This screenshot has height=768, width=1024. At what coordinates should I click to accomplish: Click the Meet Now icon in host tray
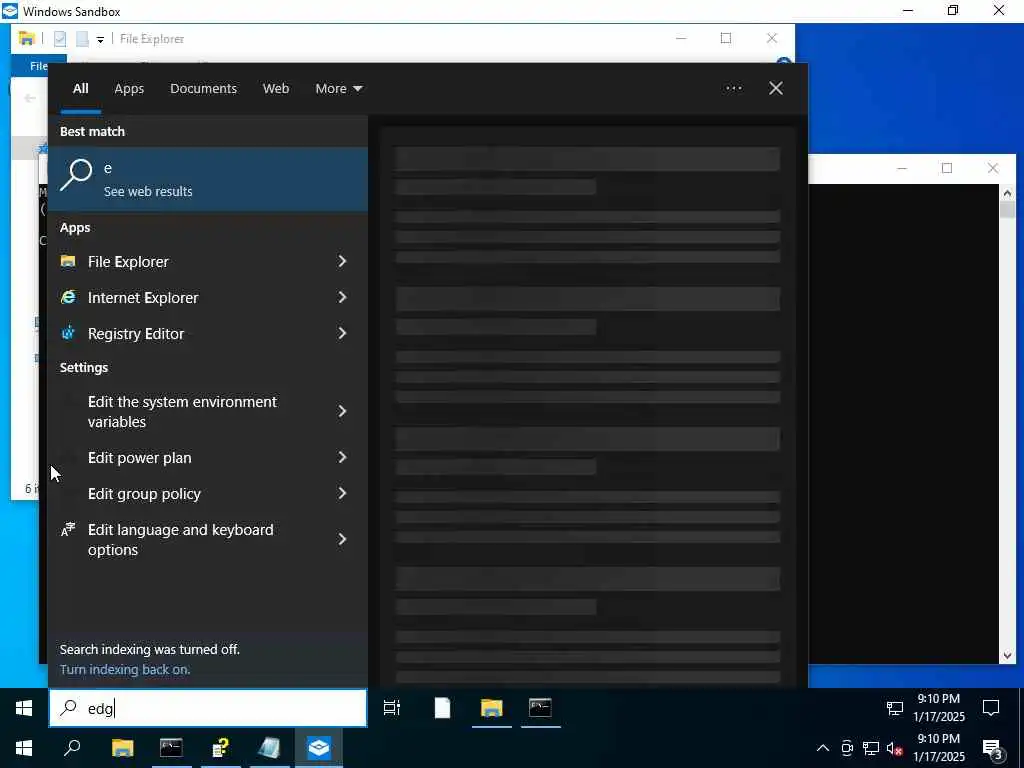(x=847, y=748)
